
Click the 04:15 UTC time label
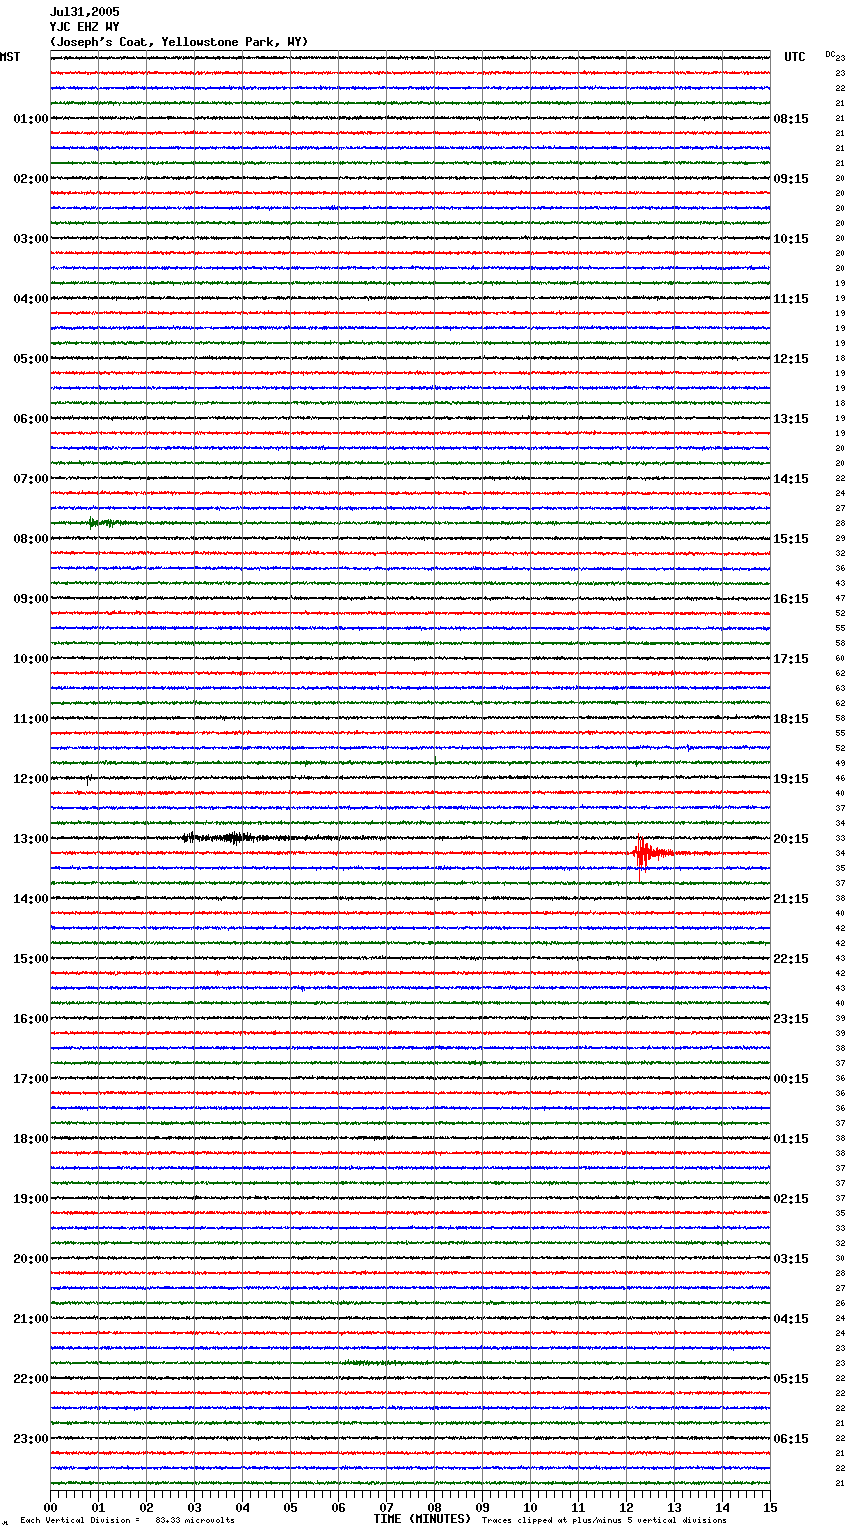point(791,1319)
